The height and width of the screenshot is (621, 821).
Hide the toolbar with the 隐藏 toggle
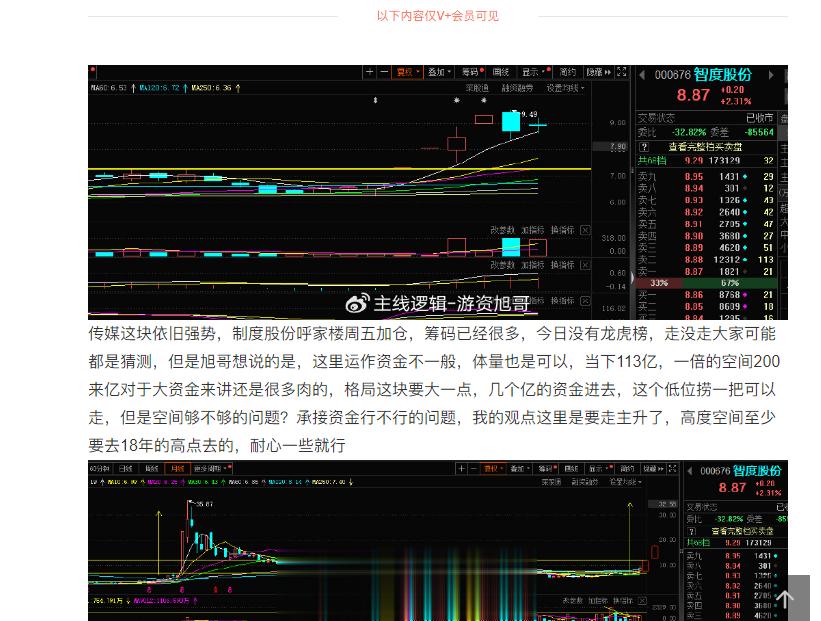[x=597, y=72]
